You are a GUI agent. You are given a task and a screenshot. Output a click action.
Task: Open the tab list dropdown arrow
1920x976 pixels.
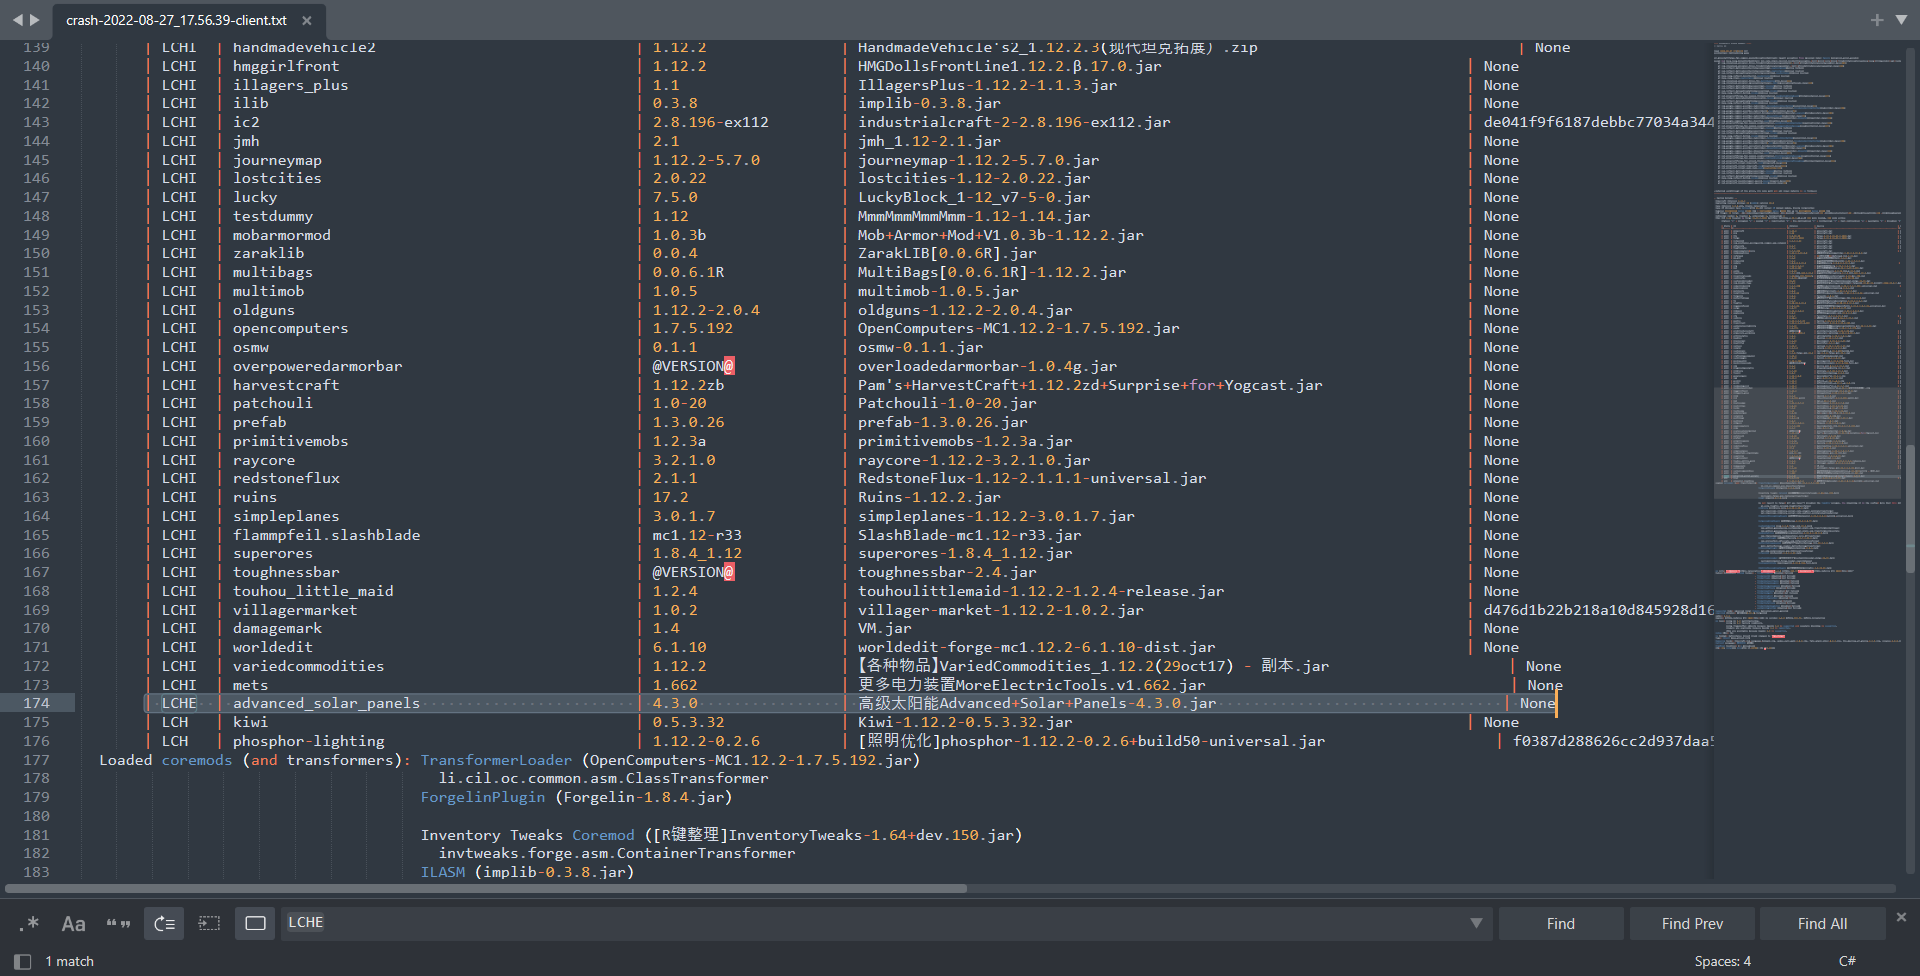[x=1901, y=20]
